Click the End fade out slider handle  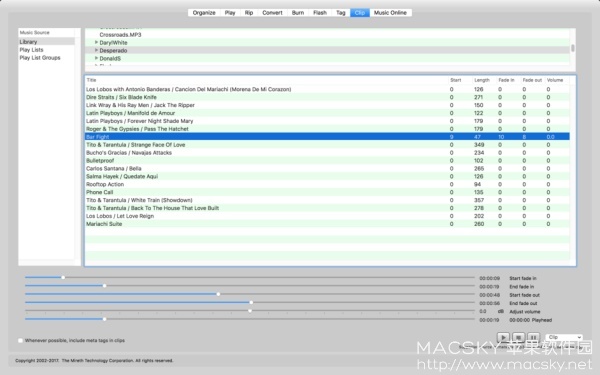(x=251, y=302)
